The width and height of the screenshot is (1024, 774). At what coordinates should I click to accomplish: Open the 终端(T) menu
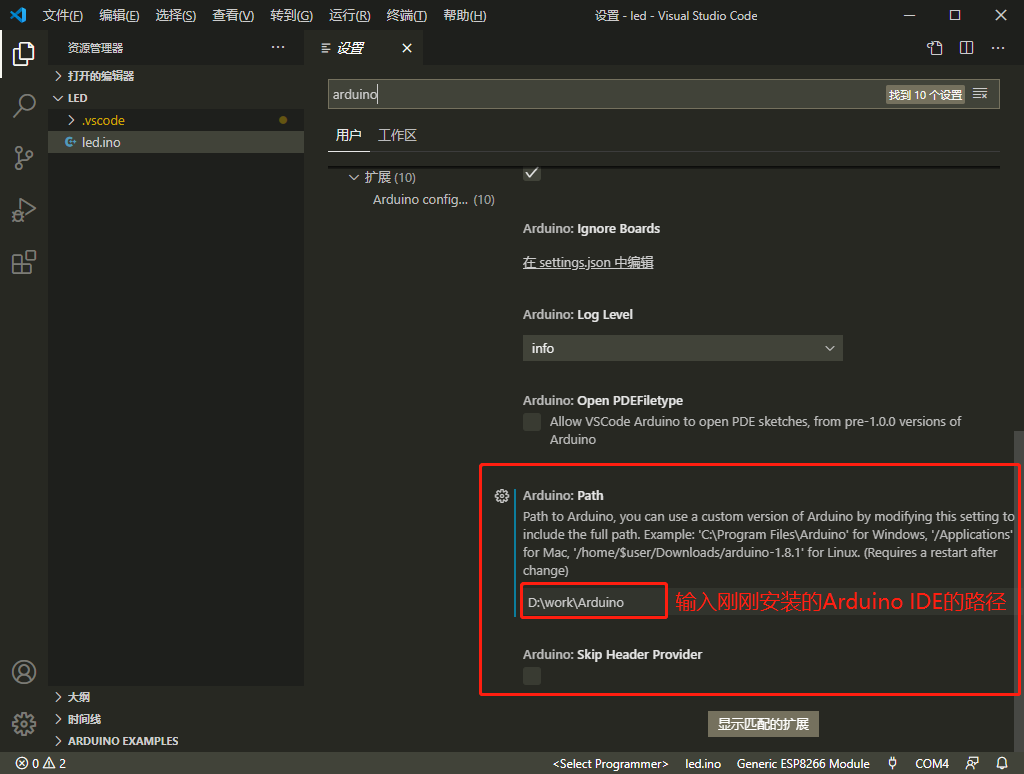click(406, 15)
